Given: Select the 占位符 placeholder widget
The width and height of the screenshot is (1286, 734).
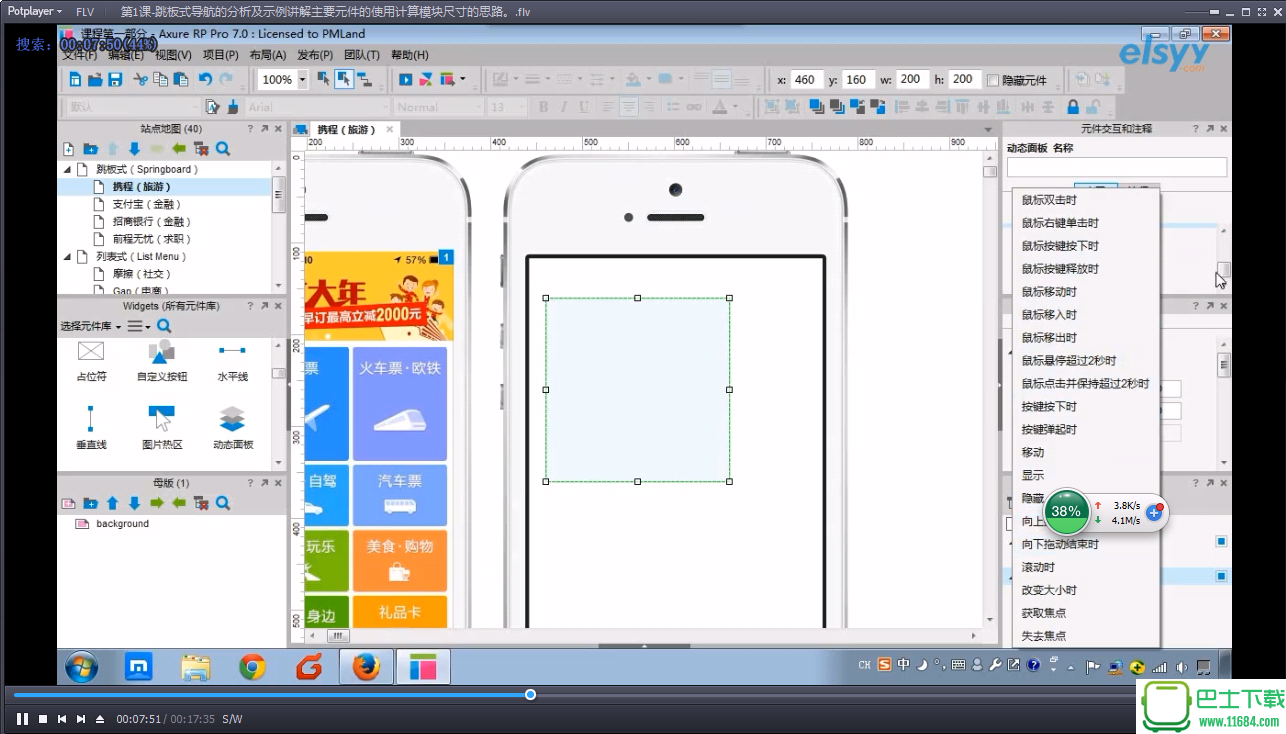Looking at the screenshot, I should 91,361.
